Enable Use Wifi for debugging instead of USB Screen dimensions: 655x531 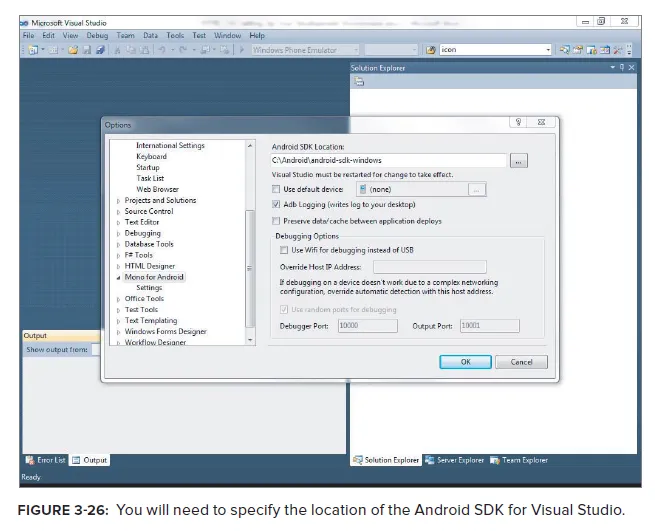point(284,250)
